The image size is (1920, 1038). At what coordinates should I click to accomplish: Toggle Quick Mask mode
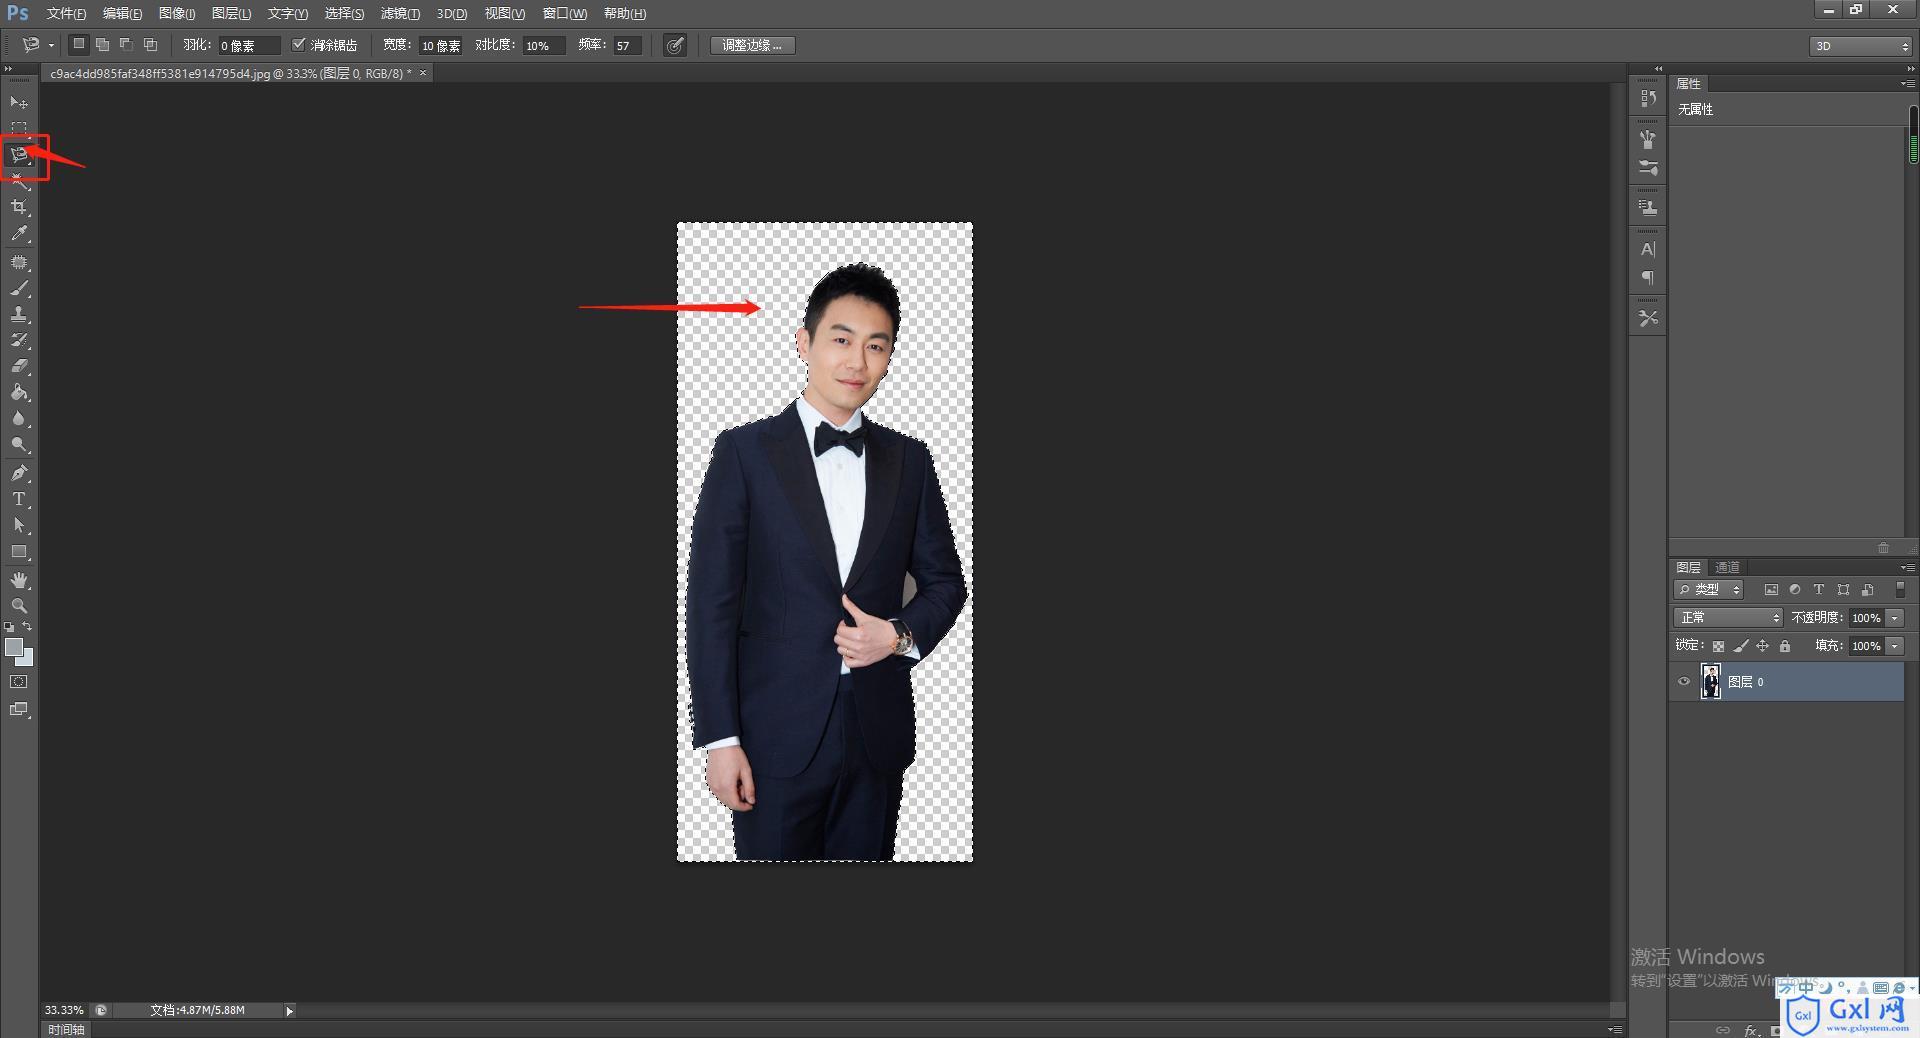tap(19, 682)
